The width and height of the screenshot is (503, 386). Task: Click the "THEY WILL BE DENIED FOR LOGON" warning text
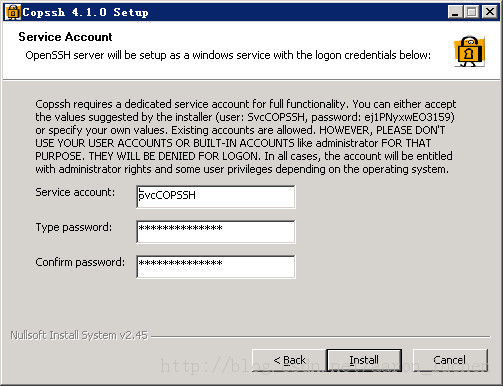click(173, 156)
